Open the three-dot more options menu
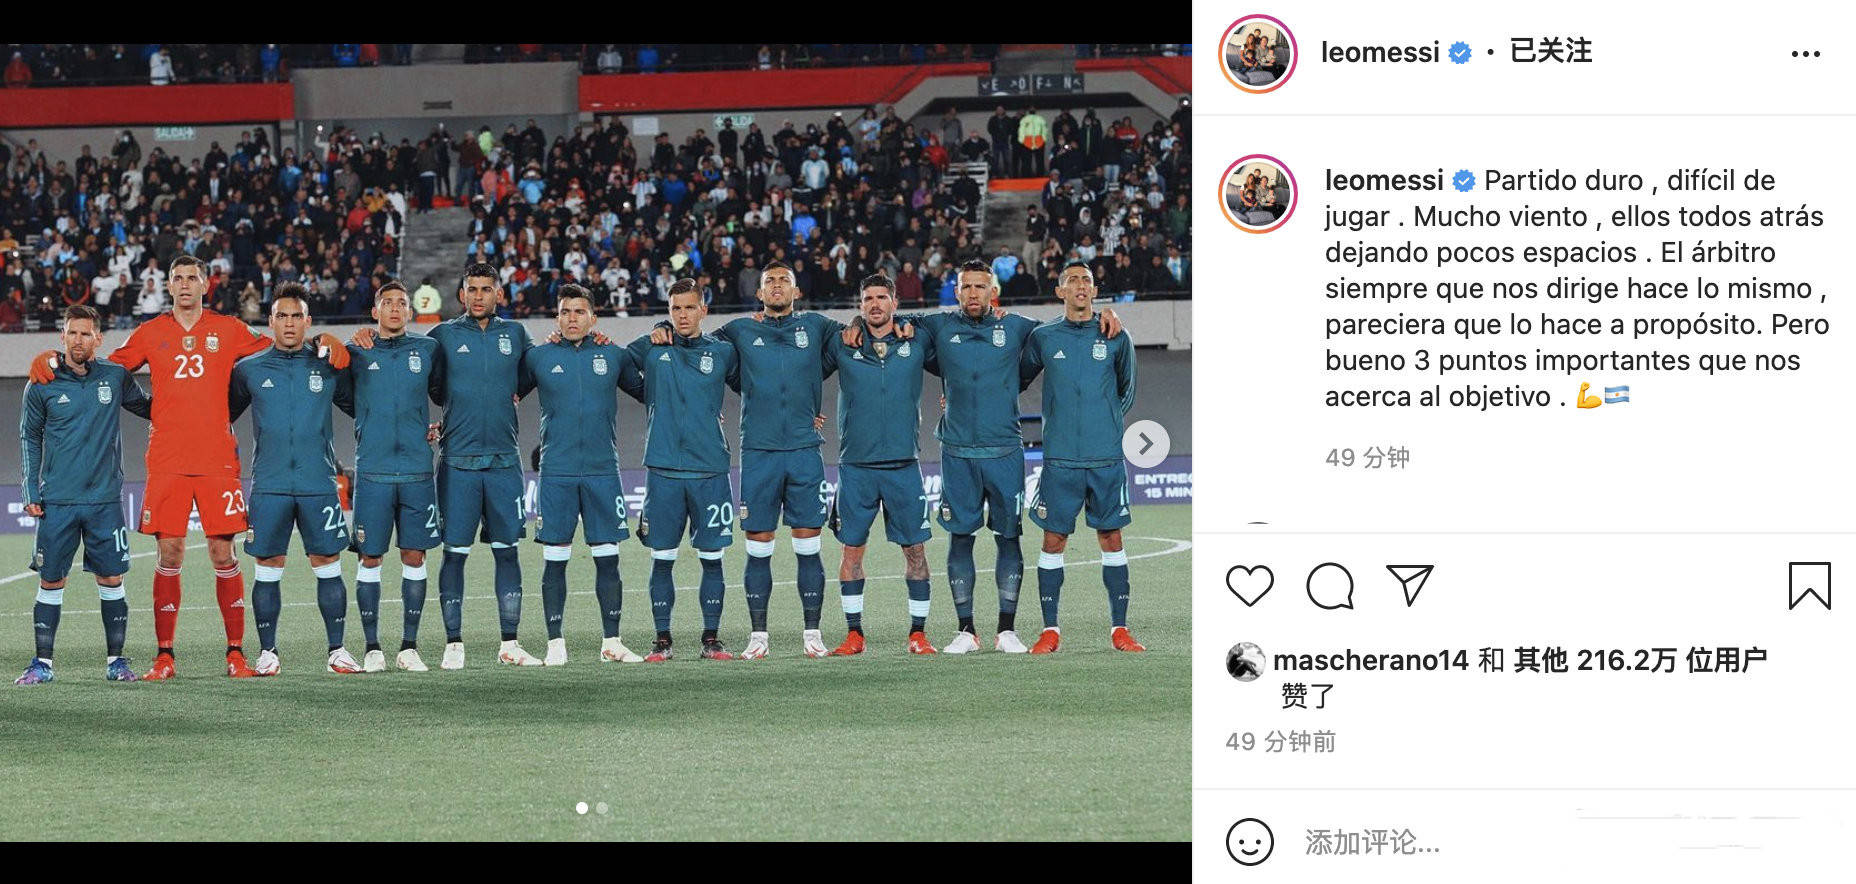1856x884 pixels. pyautogui.click(x=1805, y=54)
